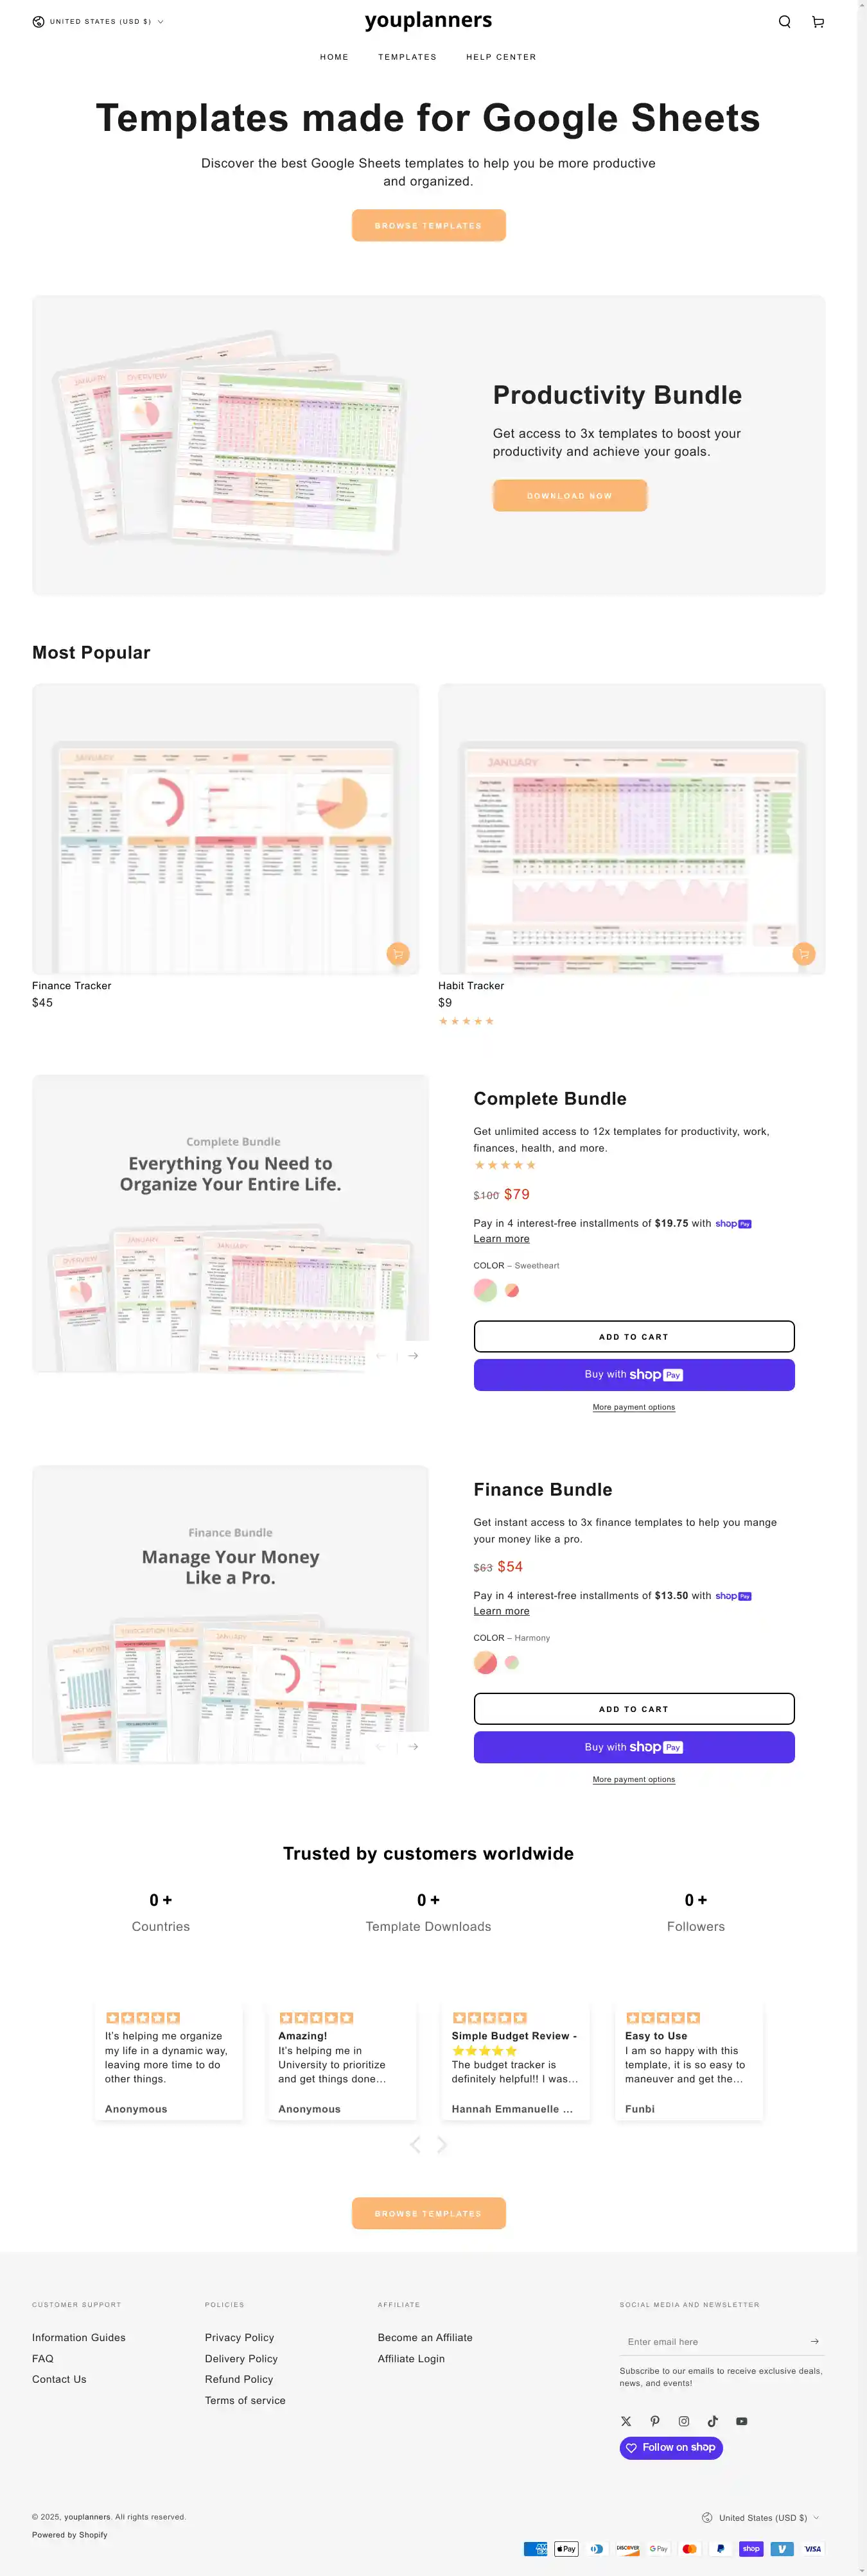Screen dimensions: 867x2576
Task: Submit newsletter email with the arrow icon
Action: tap(814, 2341)
